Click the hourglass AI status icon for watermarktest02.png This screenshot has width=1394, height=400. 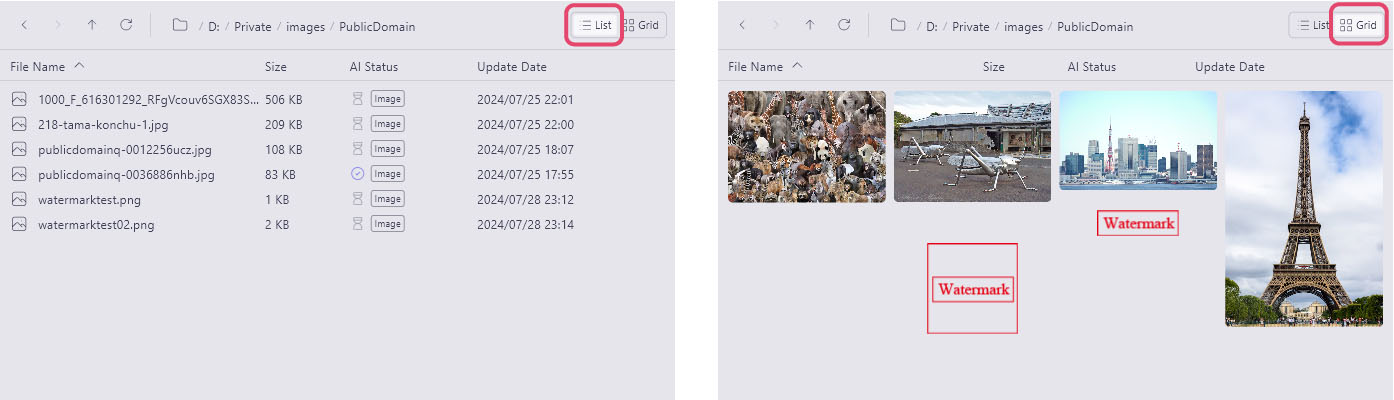358,224
